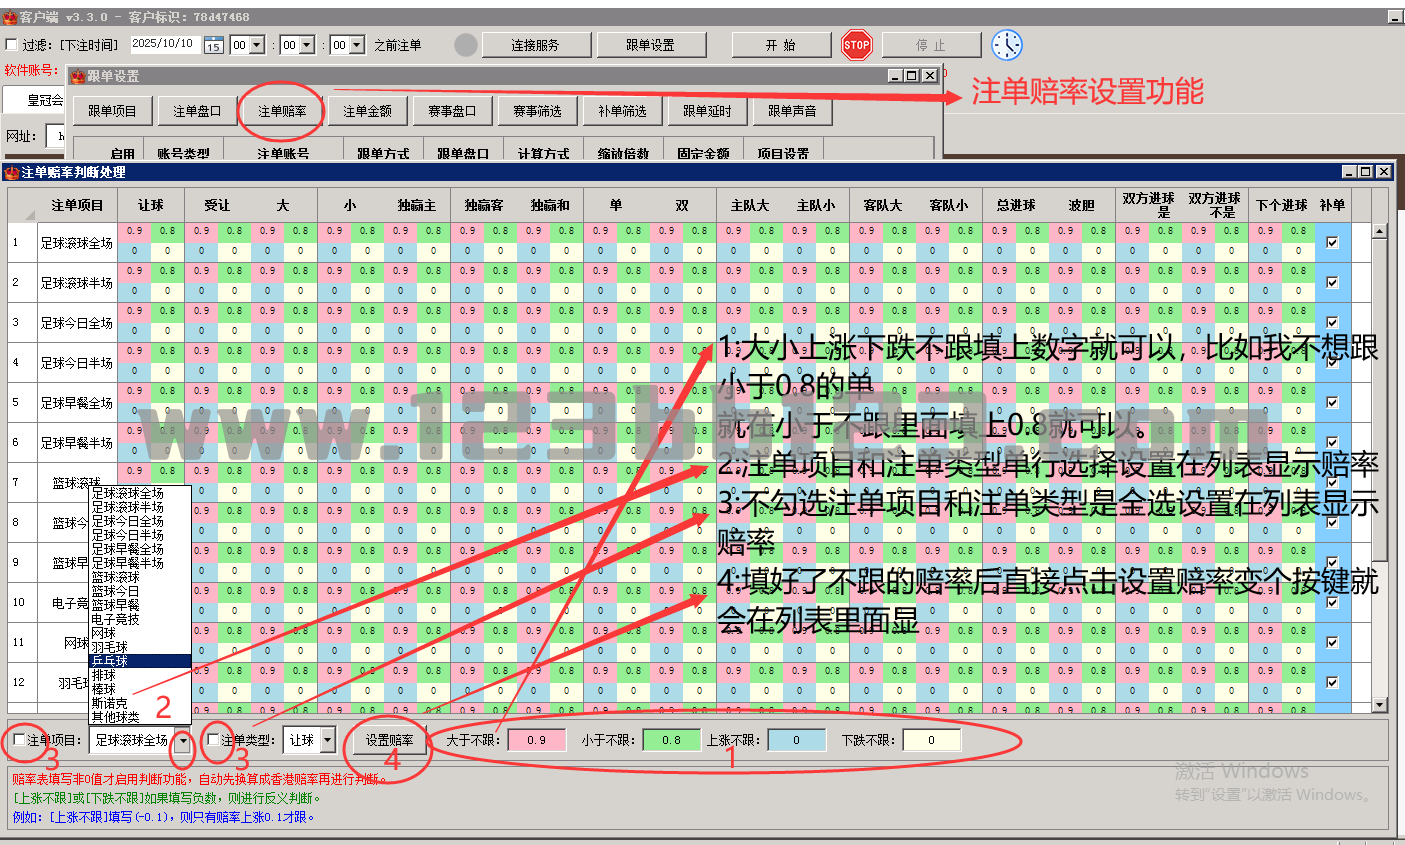Open the calendar picker beside the date
1405x845 pixels.
coord(213,45)
